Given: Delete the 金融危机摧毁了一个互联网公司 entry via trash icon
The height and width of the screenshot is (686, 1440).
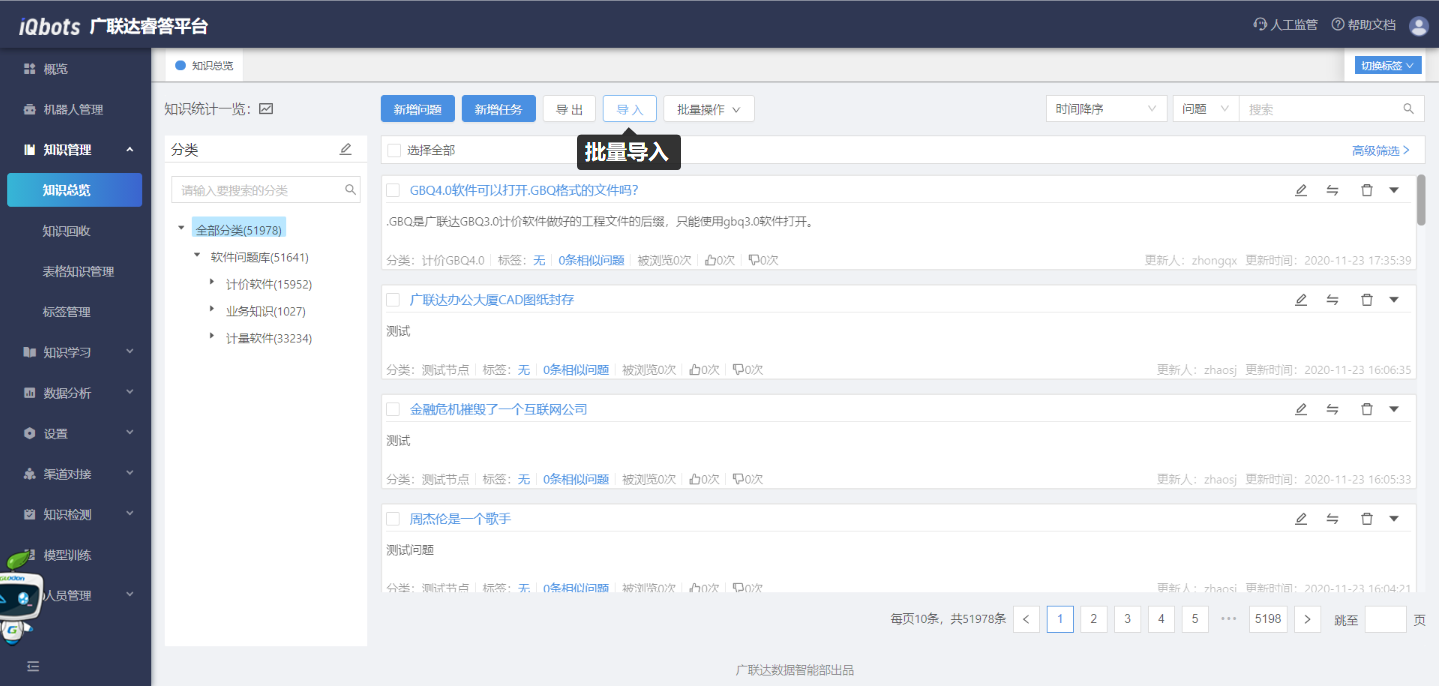Looking at the screenshot, I should click(x=1366, y=409).
